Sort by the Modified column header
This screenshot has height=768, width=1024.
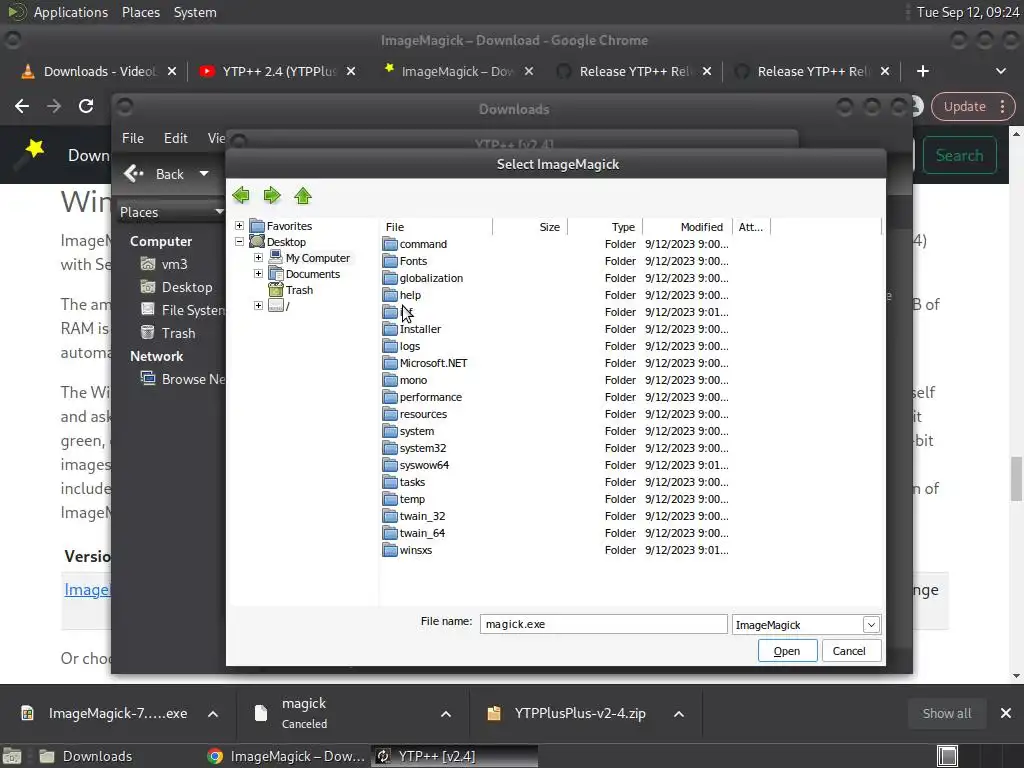pos(687,227)
